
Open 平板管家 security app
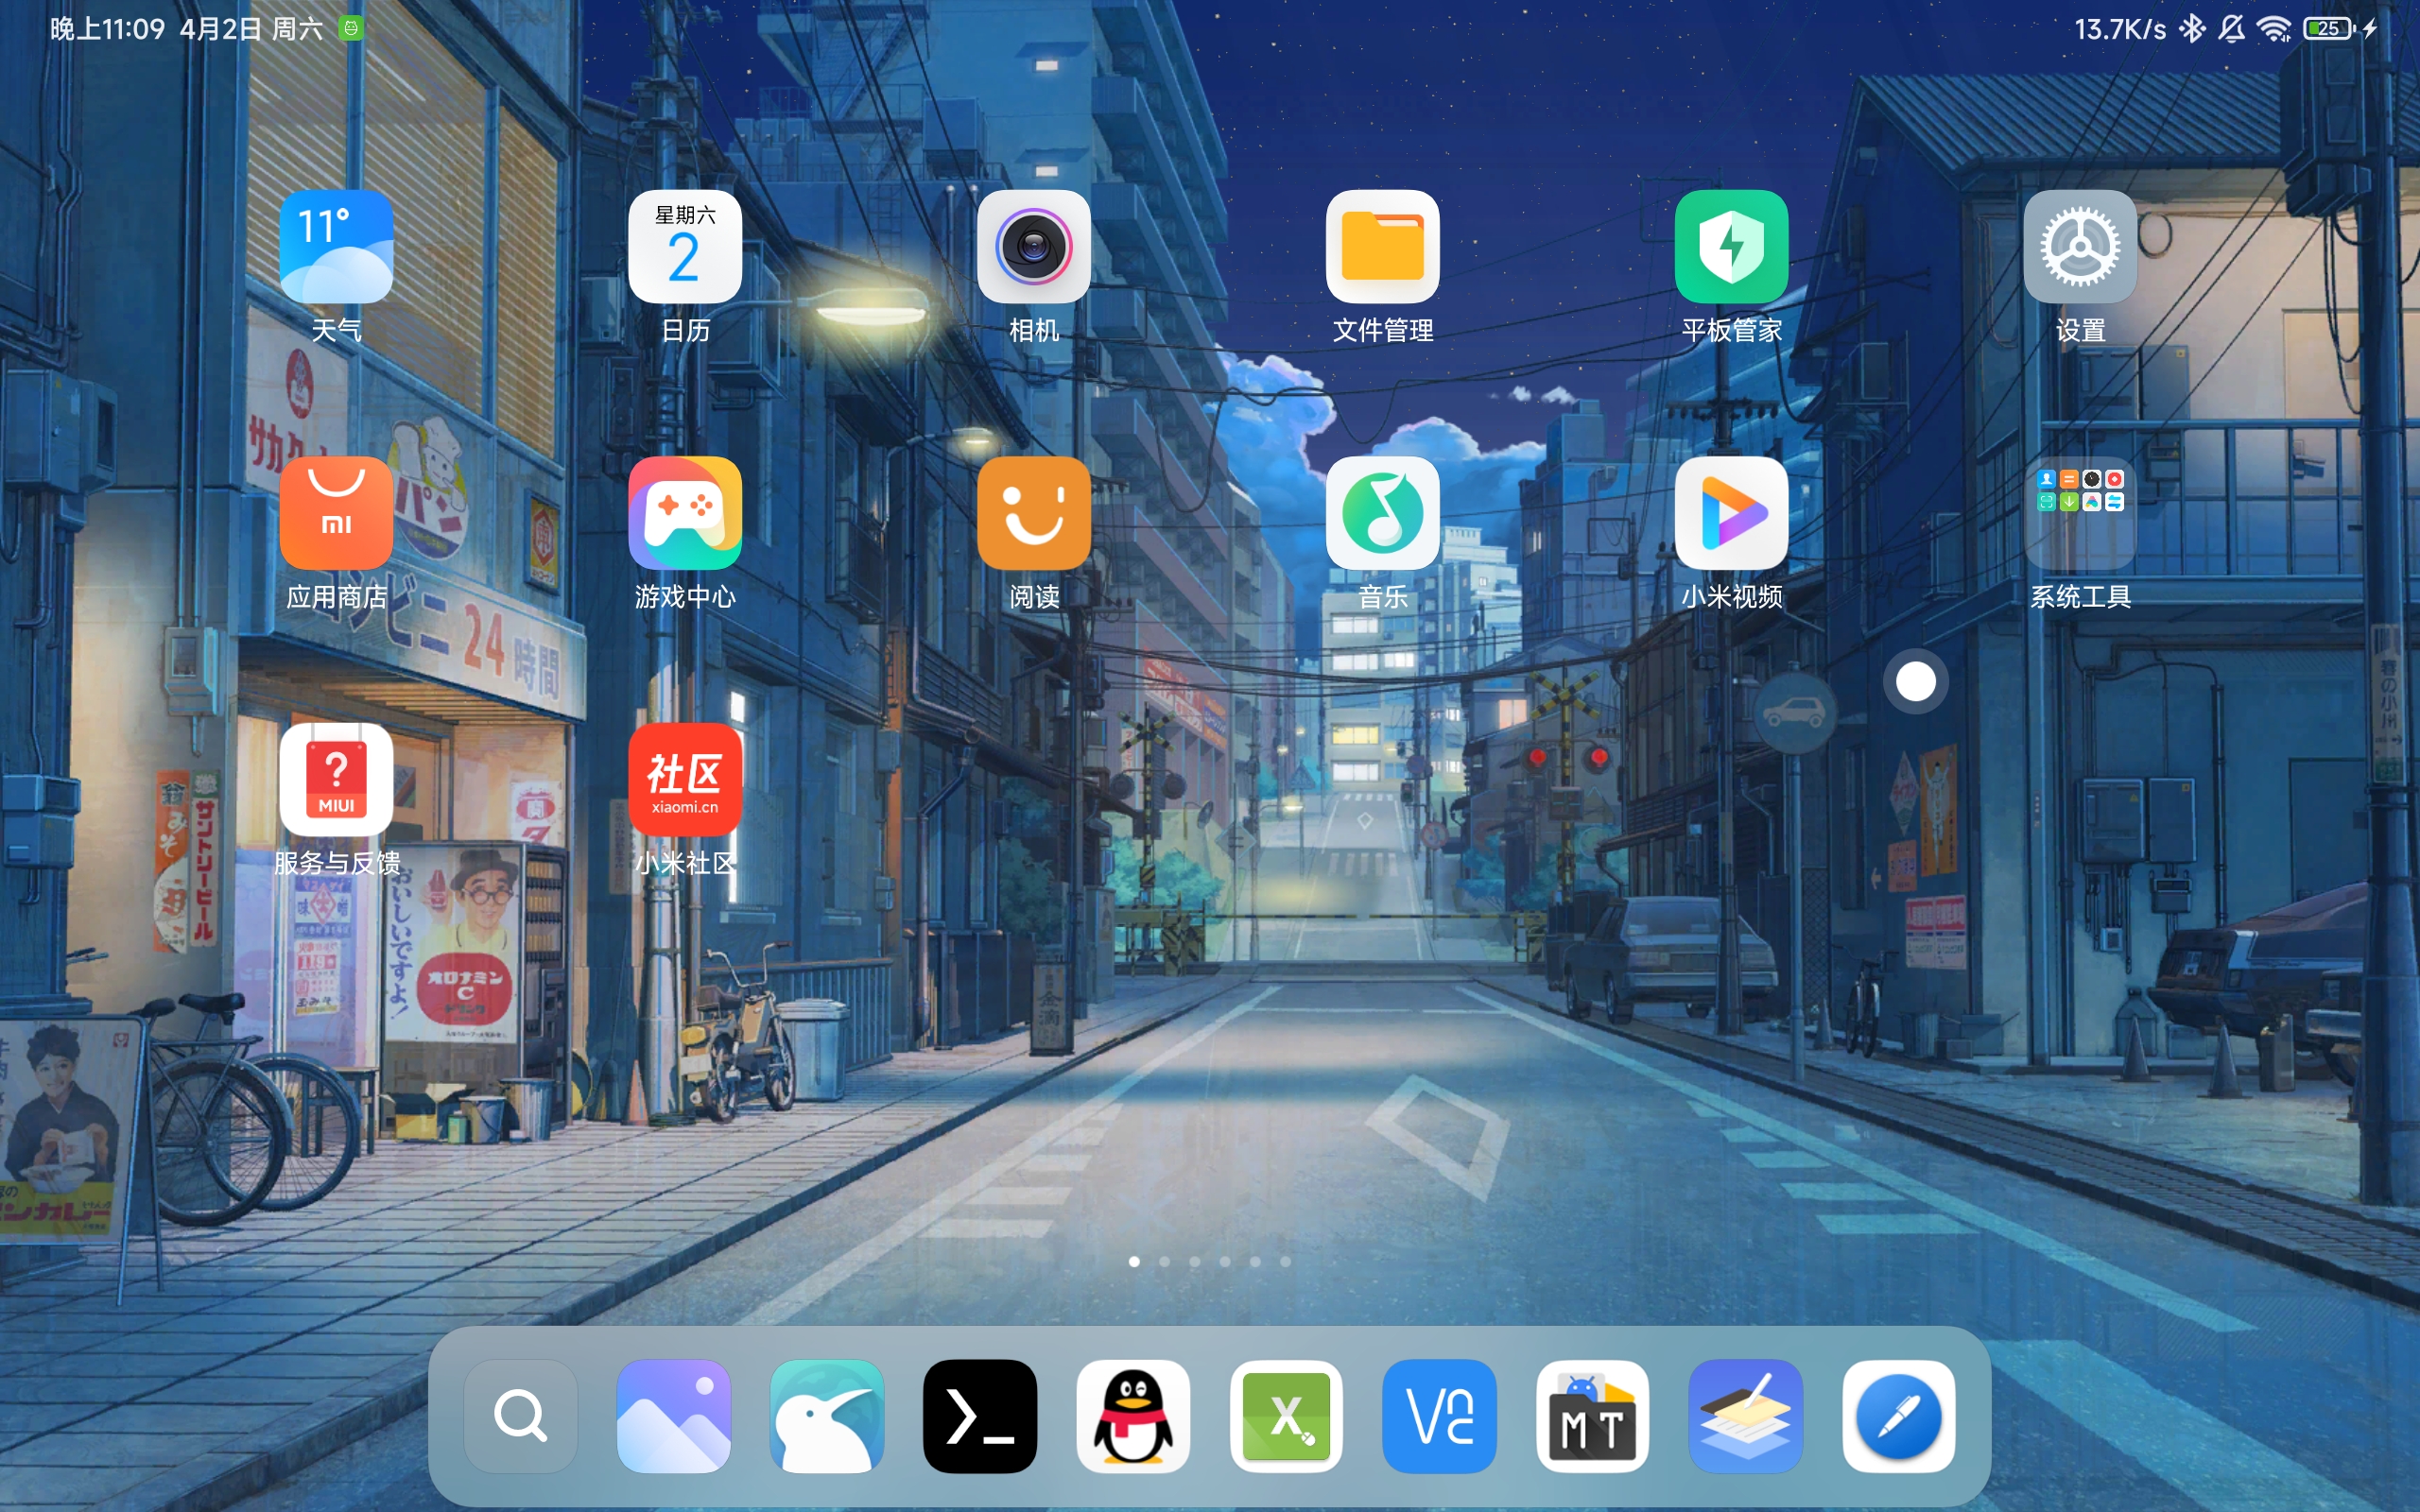tap(1732, 246)
